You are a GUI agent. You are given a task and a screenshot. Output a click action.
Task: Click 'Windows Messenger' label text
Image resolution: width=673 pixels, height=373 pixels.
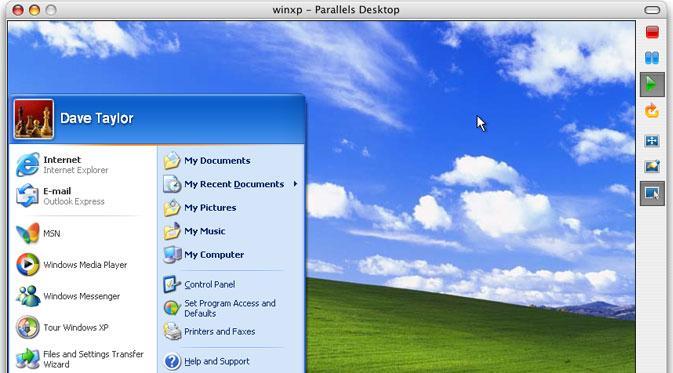point(82,296)
